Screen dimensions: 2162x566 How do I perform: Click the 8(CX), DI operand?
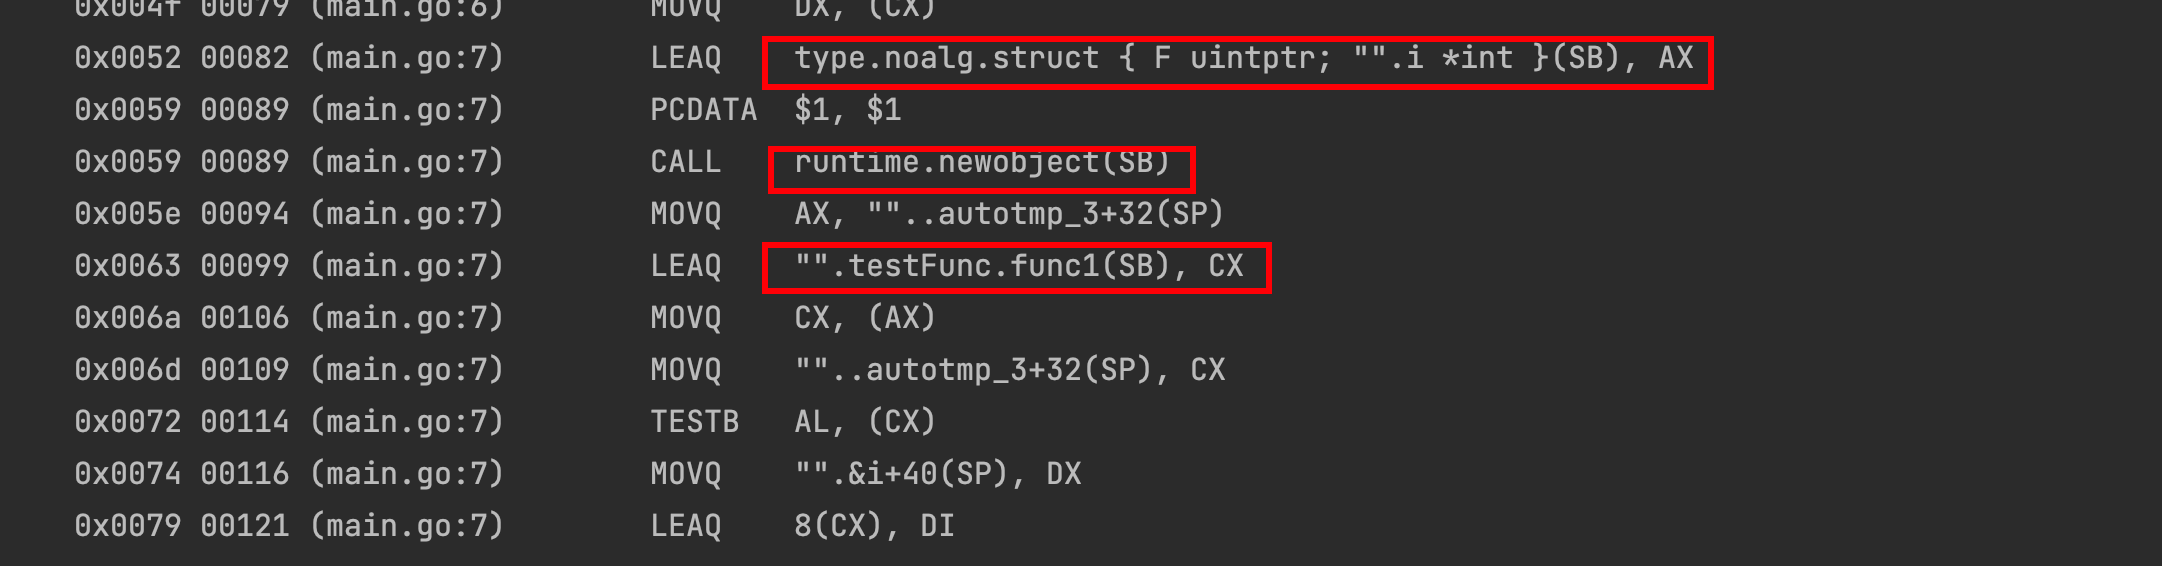[874, 526]
